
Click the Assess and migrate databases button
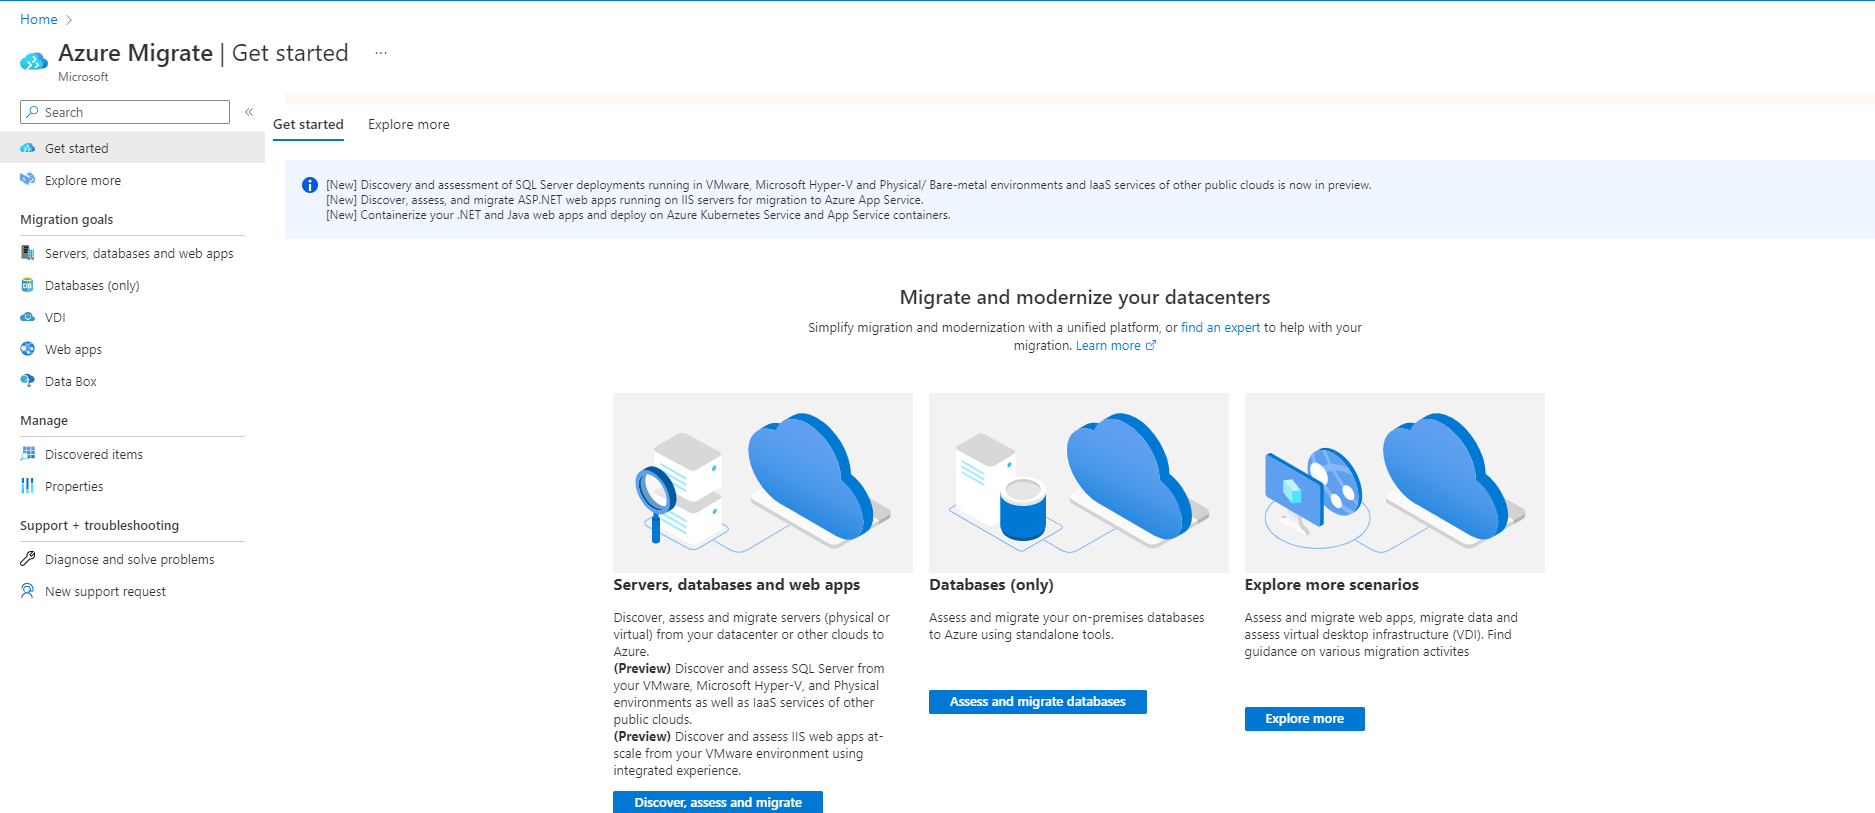tap(1038, 702)
